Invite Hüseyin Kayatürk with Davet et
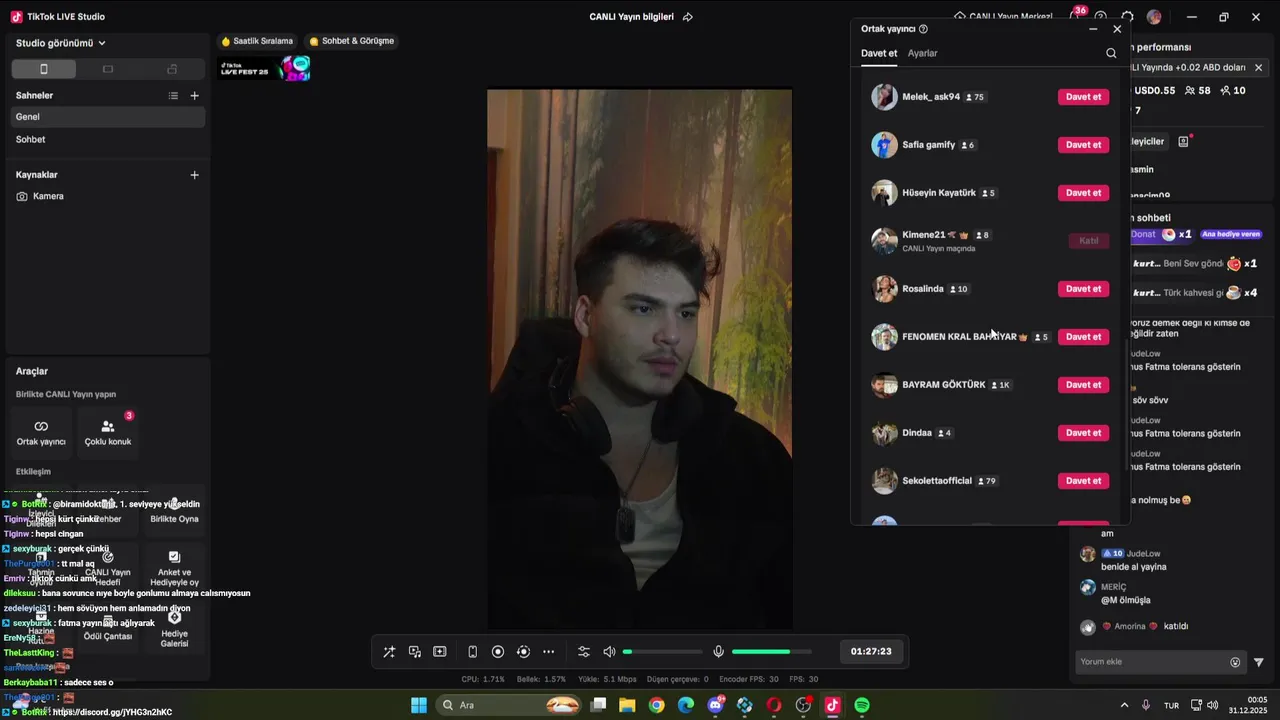 coord(1083,193)
